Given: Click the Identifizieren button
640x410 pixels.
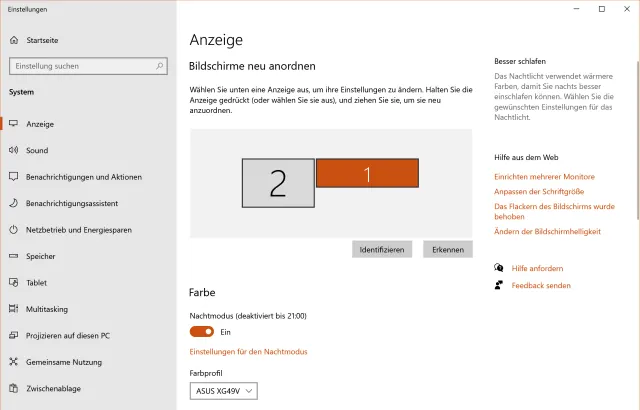Looking at the screenshot, I should [382, 249].
